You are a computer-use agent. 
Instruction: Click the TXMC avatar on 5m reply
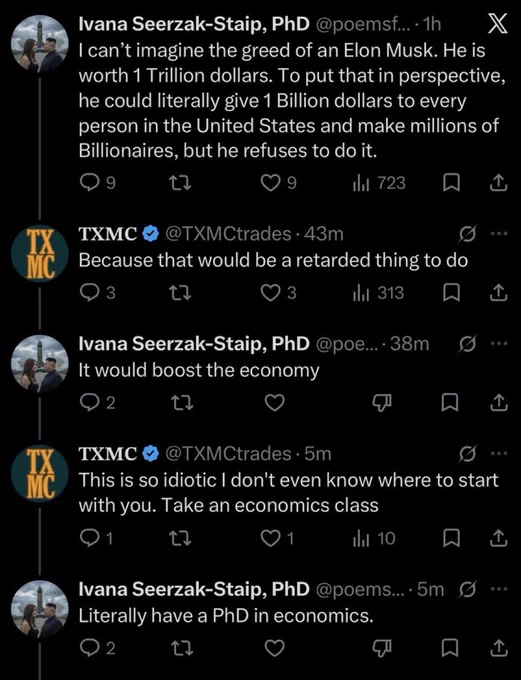point(39,474)
